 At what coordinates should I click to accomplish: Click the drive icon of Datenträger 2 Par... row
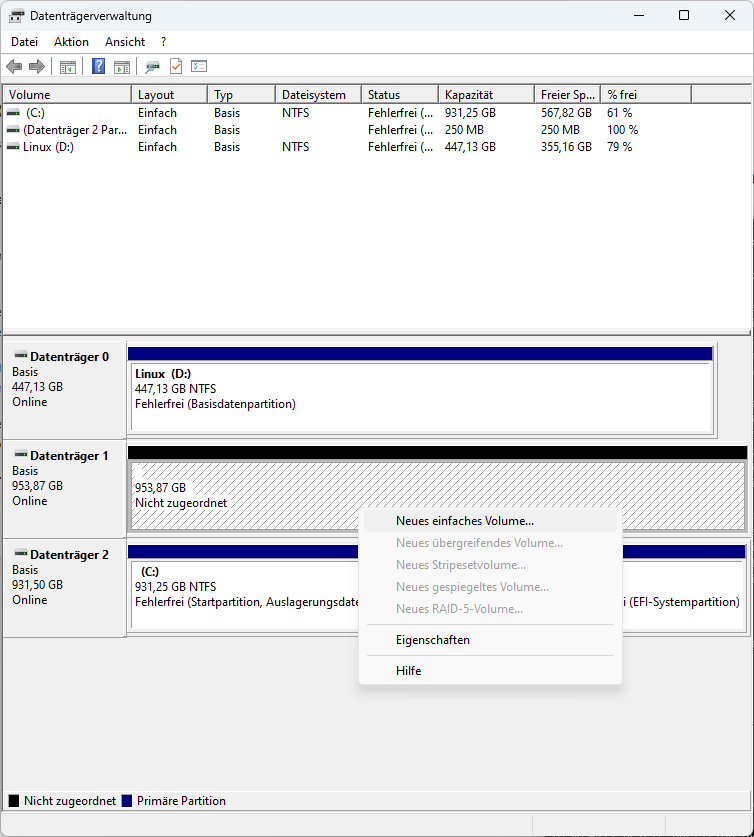click(x=13, y=130)
